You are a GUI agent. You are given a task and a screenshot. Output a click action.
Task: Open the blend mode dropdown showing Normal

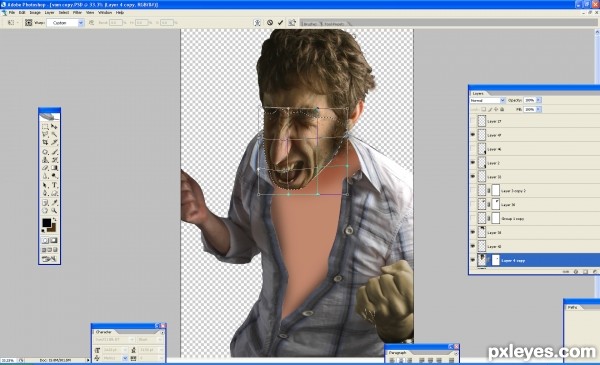[x=502, y=100]
